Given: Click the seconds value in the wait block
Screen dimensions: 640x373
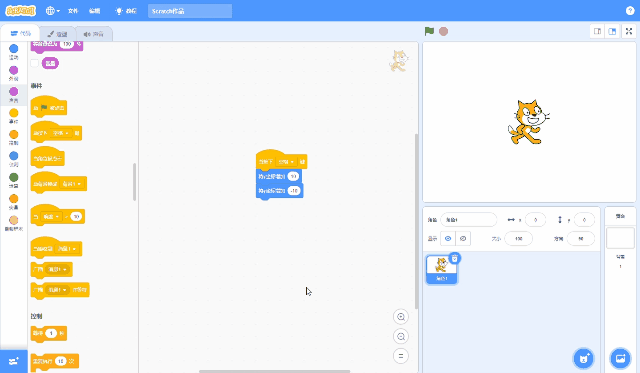Looking at the screenshot, I should click(51, 333).
